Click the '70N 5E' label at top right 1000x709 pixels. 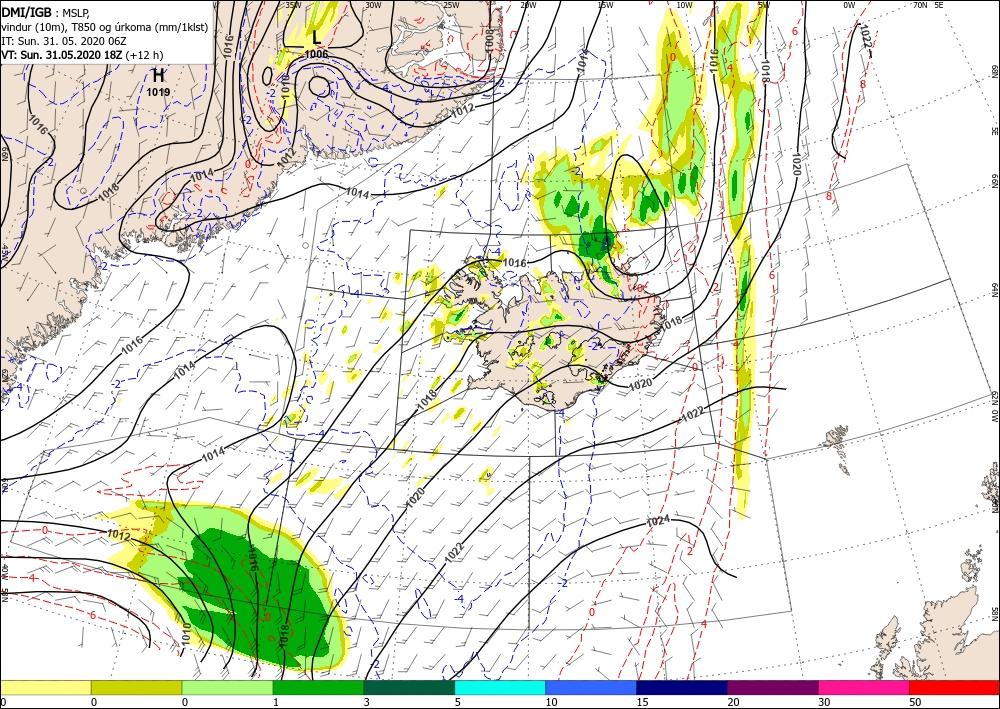(x=928, y=5)
